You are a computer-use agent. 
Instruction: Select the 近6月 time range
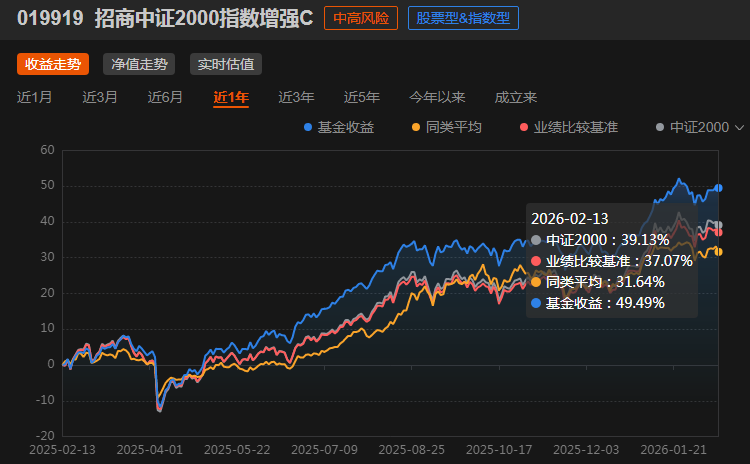coord(165,98)
